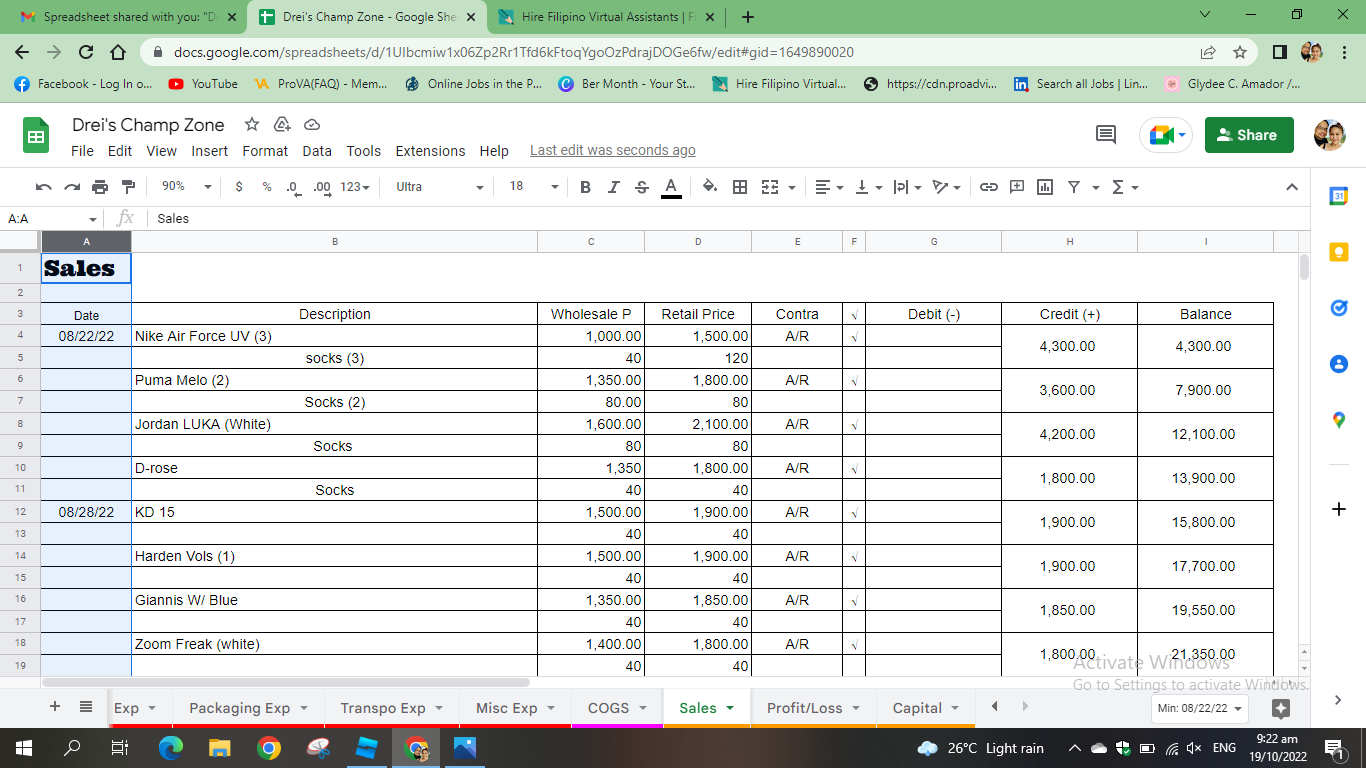The height and width of the screenshot is (768, 1366).
Task: Open the Format menu
Action: (x=265, y=151)
